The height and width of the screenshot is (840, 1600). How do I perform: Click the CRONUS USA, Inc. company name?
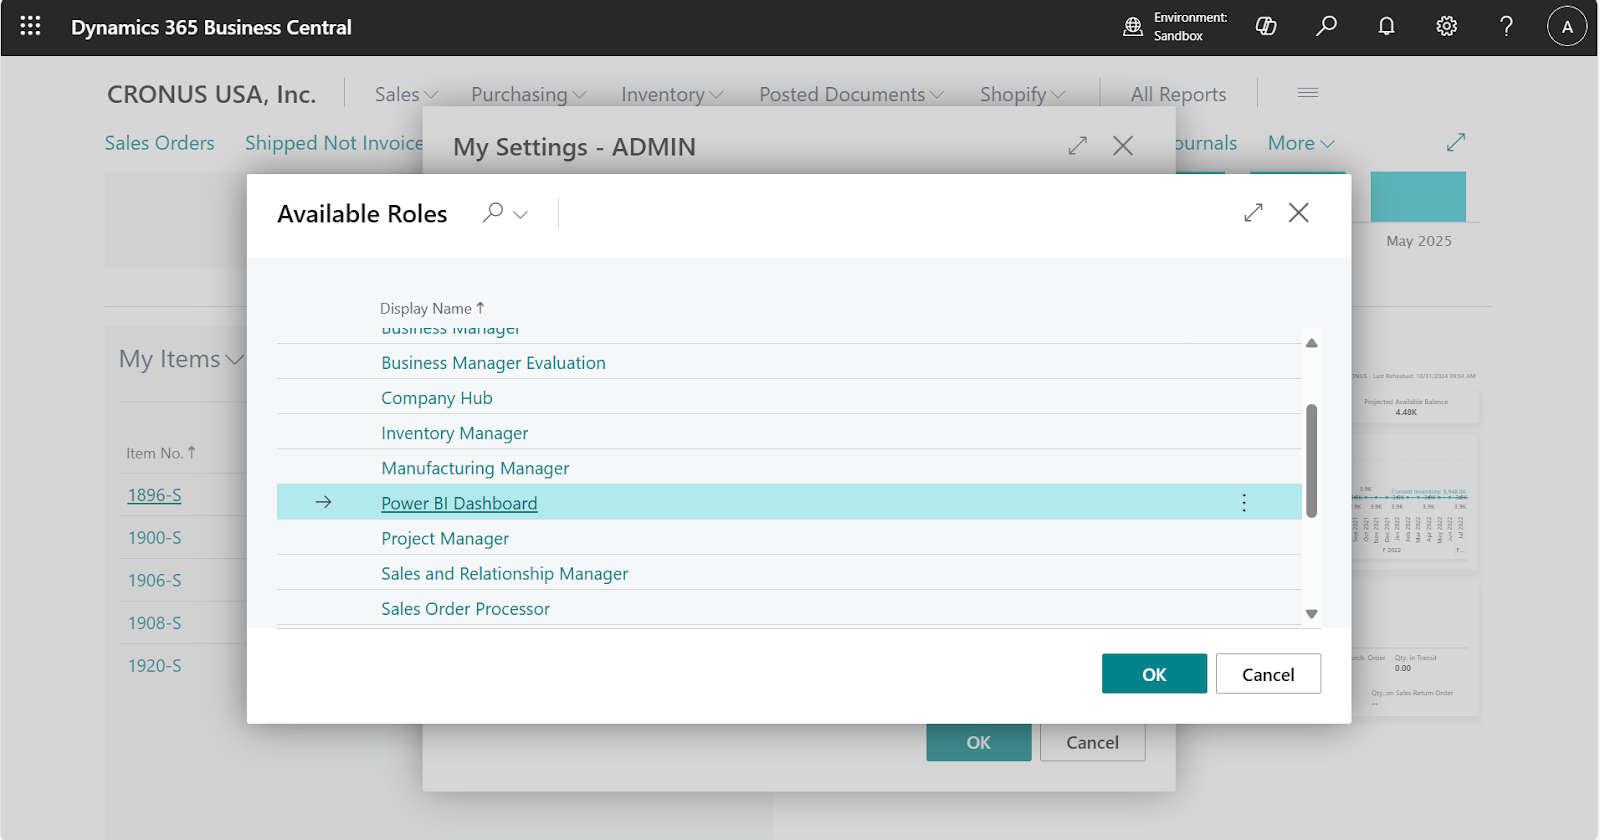211,94
